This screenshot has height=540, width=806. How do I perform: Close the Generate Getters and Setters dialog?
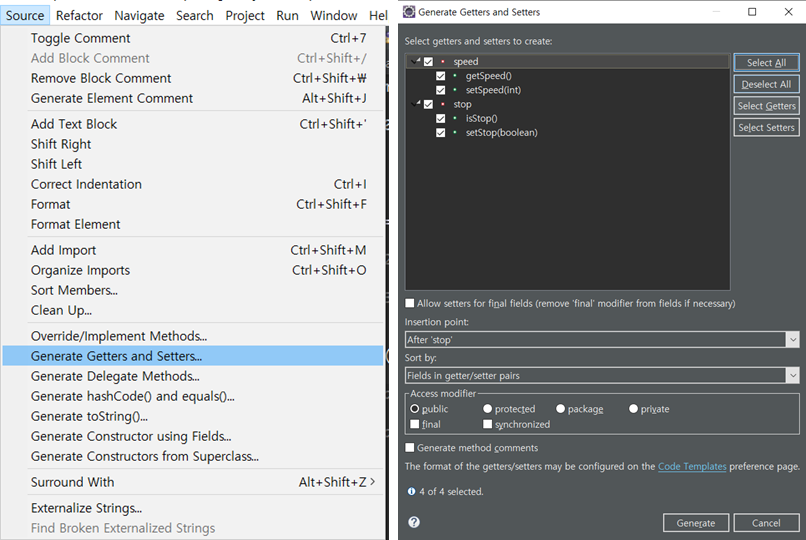pyautogui.click(x=789, y=11)
